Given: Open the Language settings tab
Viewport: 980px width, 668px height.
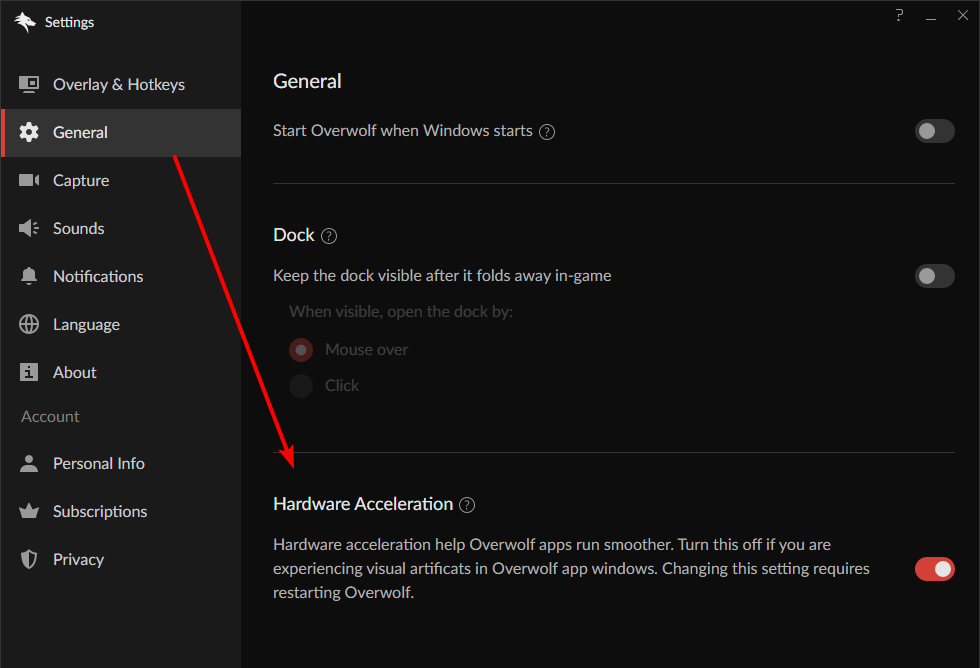Looking at the screenshot, I should (121, 324).
